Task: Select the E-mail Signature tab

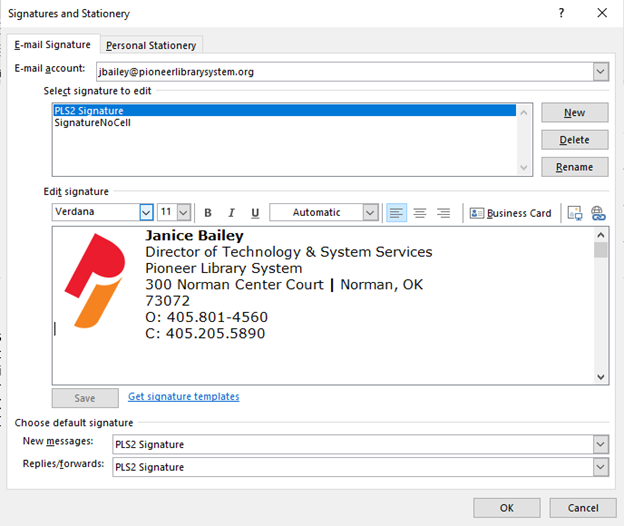Action: click(52, 45)
